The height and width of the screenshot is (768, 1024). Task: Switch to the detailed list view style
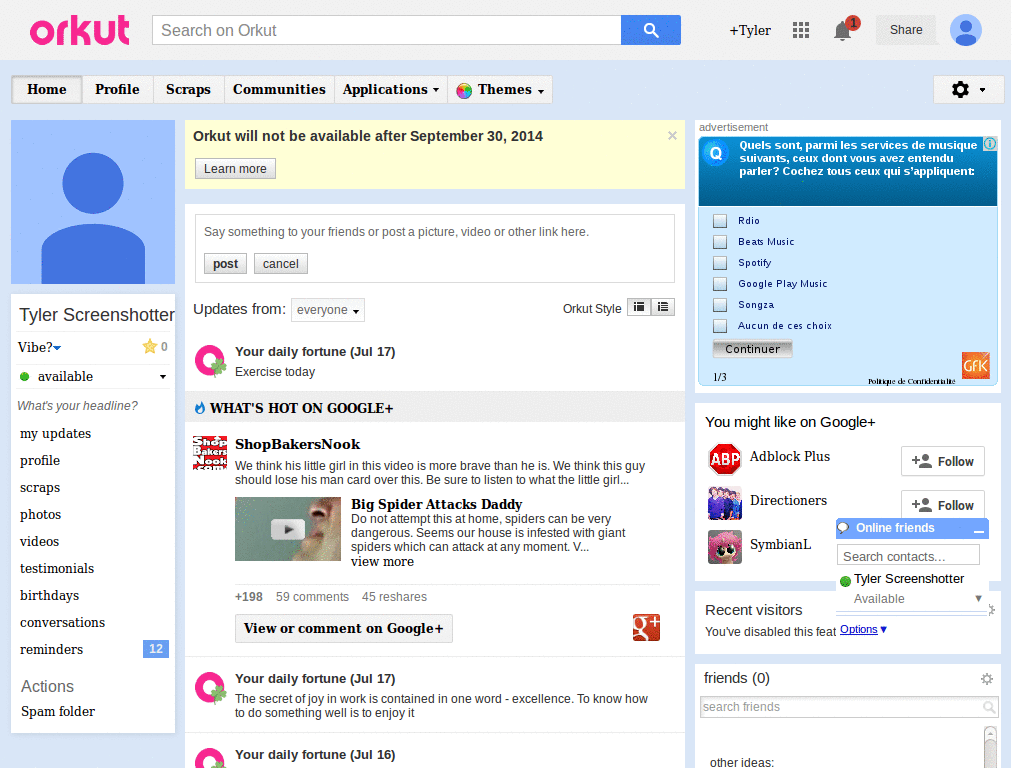tap(663, 307)
